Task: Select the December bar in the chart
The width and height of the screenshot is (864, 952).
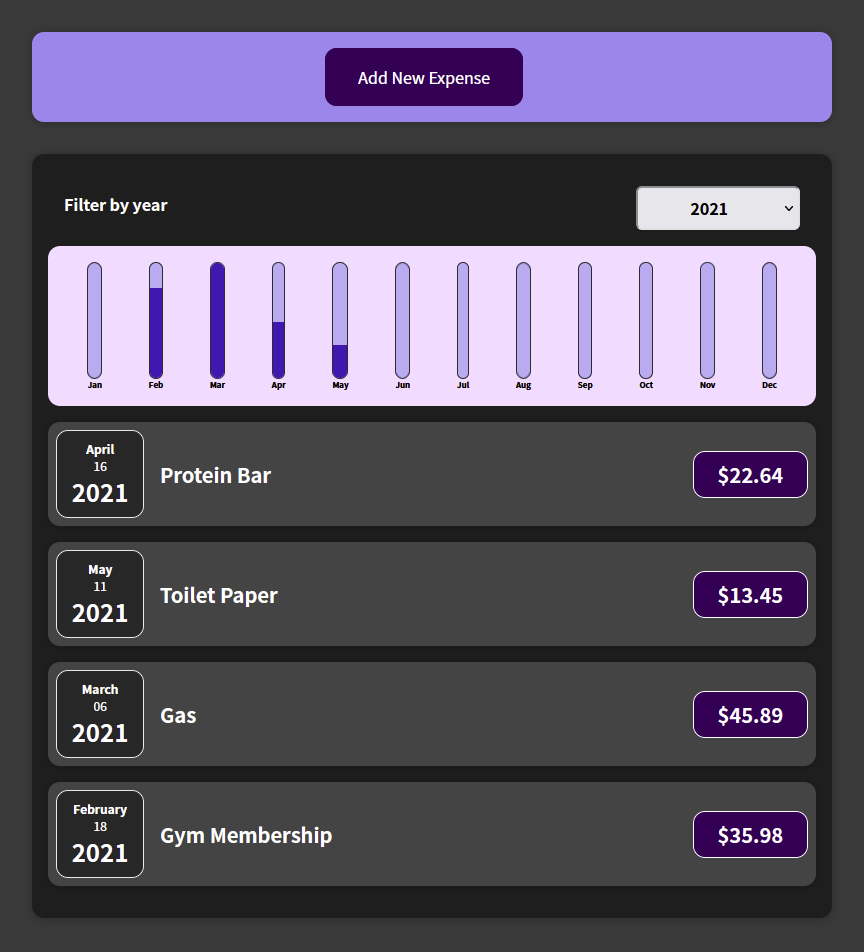Action: (x=768, y=322)
